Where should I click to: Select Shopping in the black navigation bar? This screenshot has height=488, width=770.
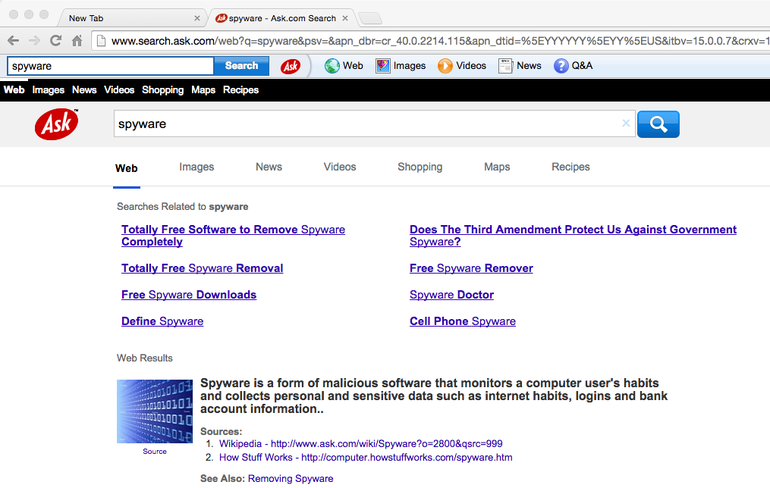coord(163,90)
